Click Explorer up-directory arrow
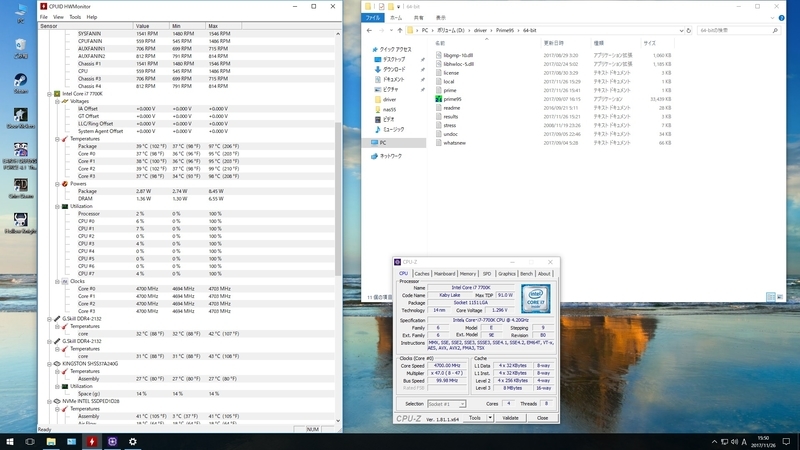This screenshot has width=800, height=450. point(400,31)
